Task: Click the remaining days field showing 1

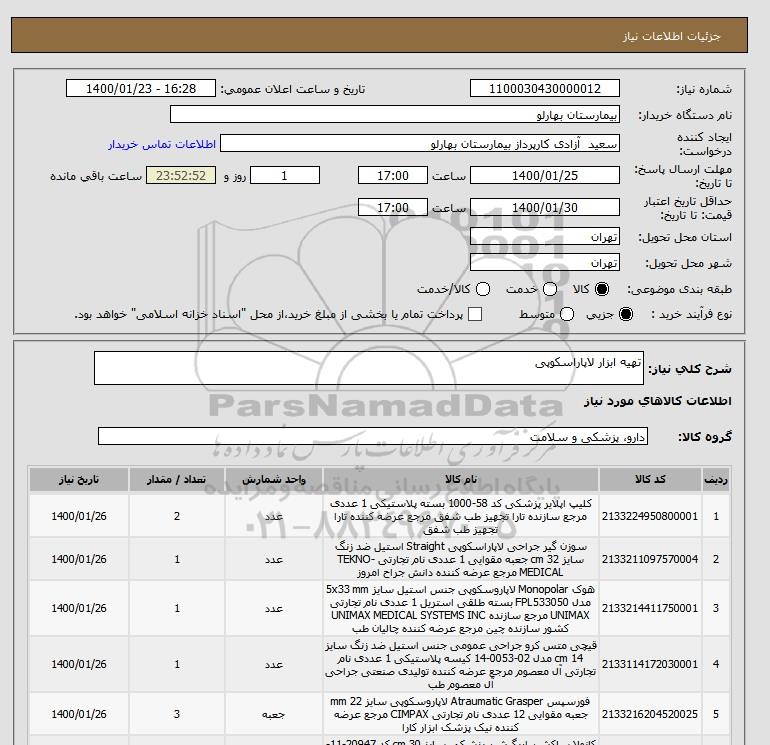Action: 285,175
